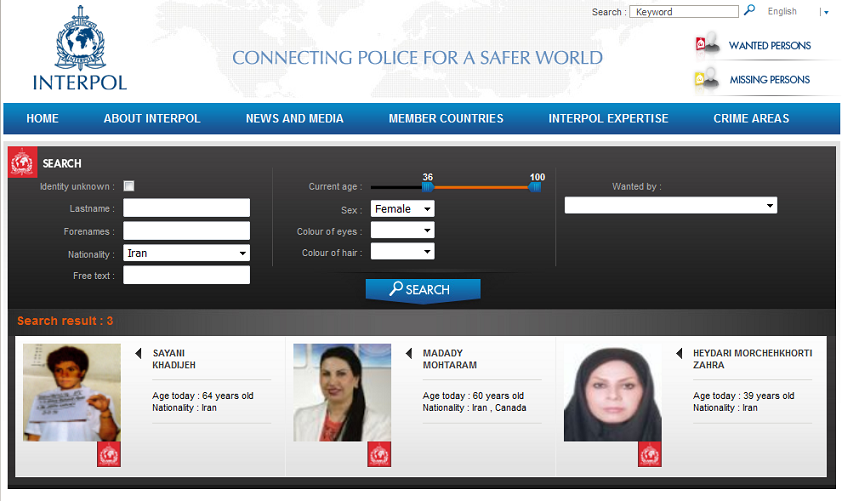Toggle the Identity unknown checkbox
842x501 pixels.
(x=129, y=186)
